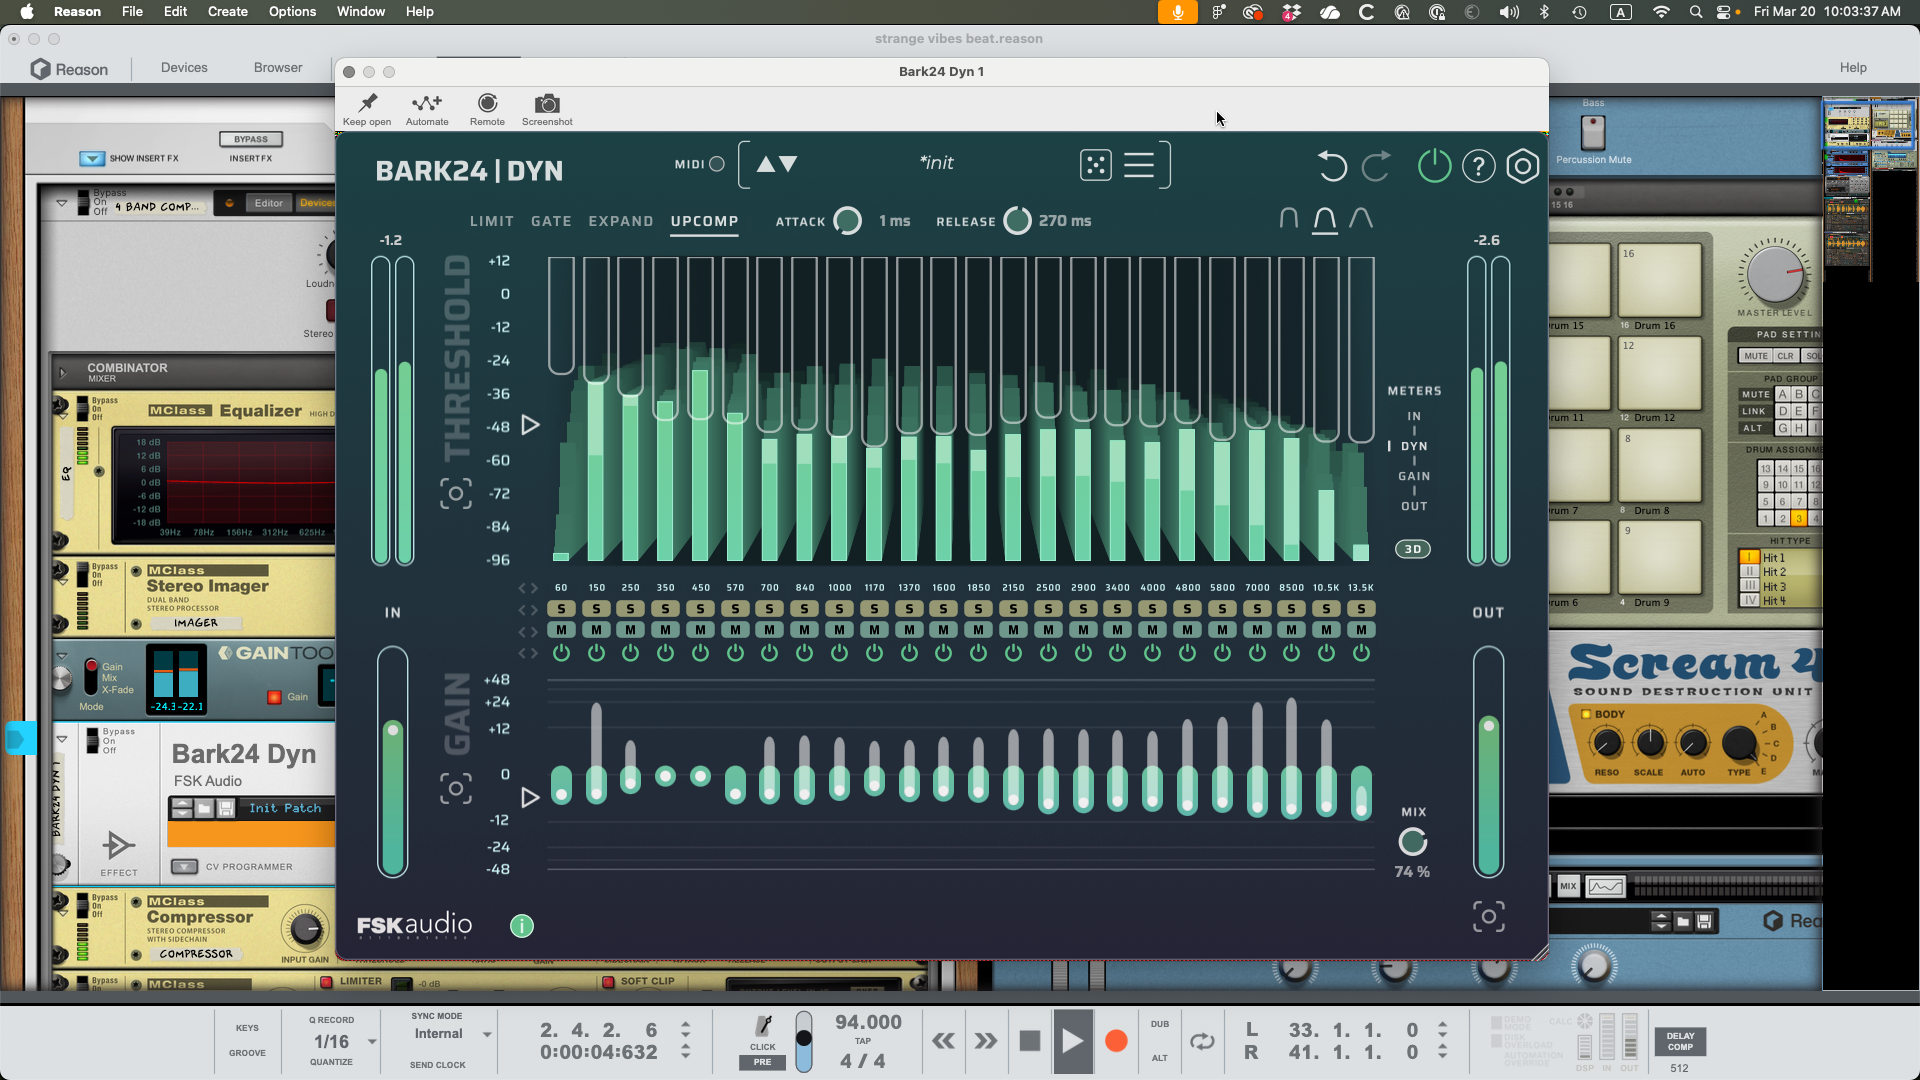1920x1080 pixels.
Task: Click the Play button in transport
Action: tap(1072, 1041)
